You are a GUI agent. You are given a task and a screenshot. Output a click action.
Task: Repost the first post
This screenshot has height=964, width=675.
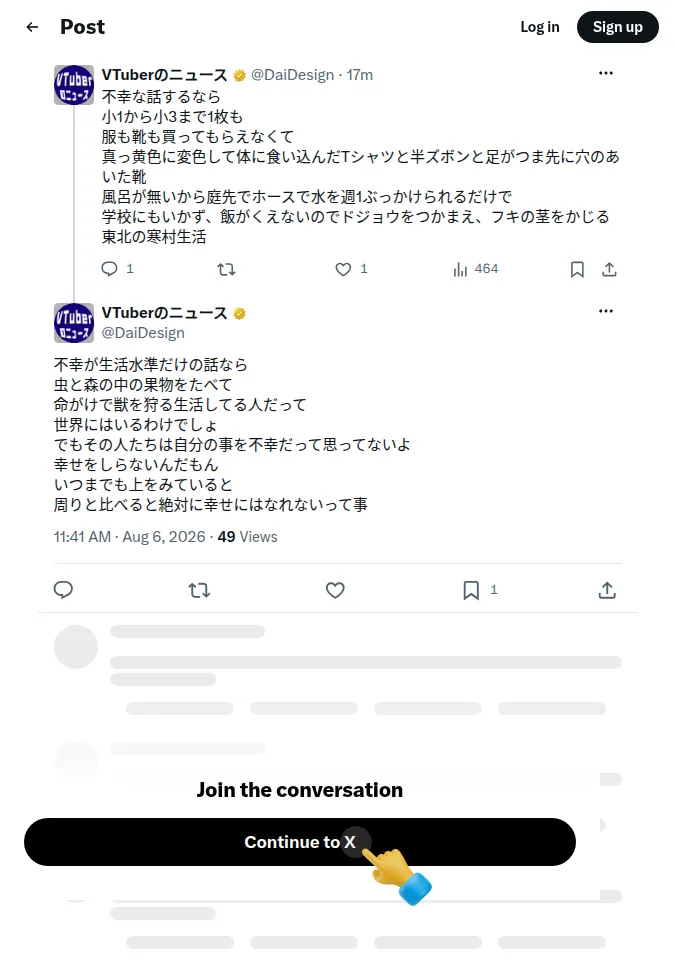226,269
